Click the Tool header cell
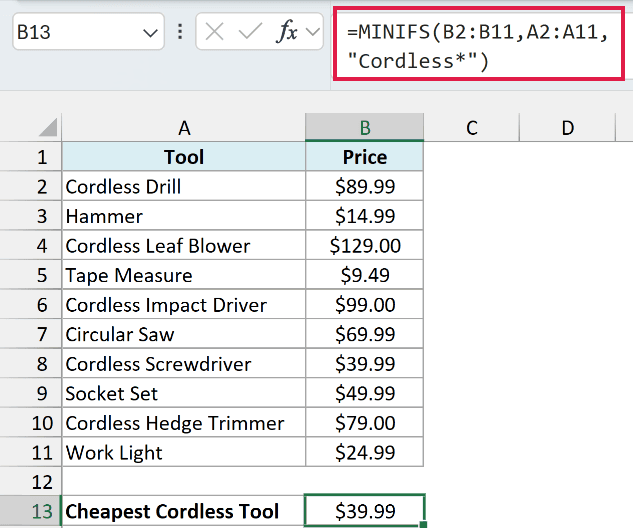Viewport: 633px width, 528px height. pyautogui.click(x=184, y=157)
